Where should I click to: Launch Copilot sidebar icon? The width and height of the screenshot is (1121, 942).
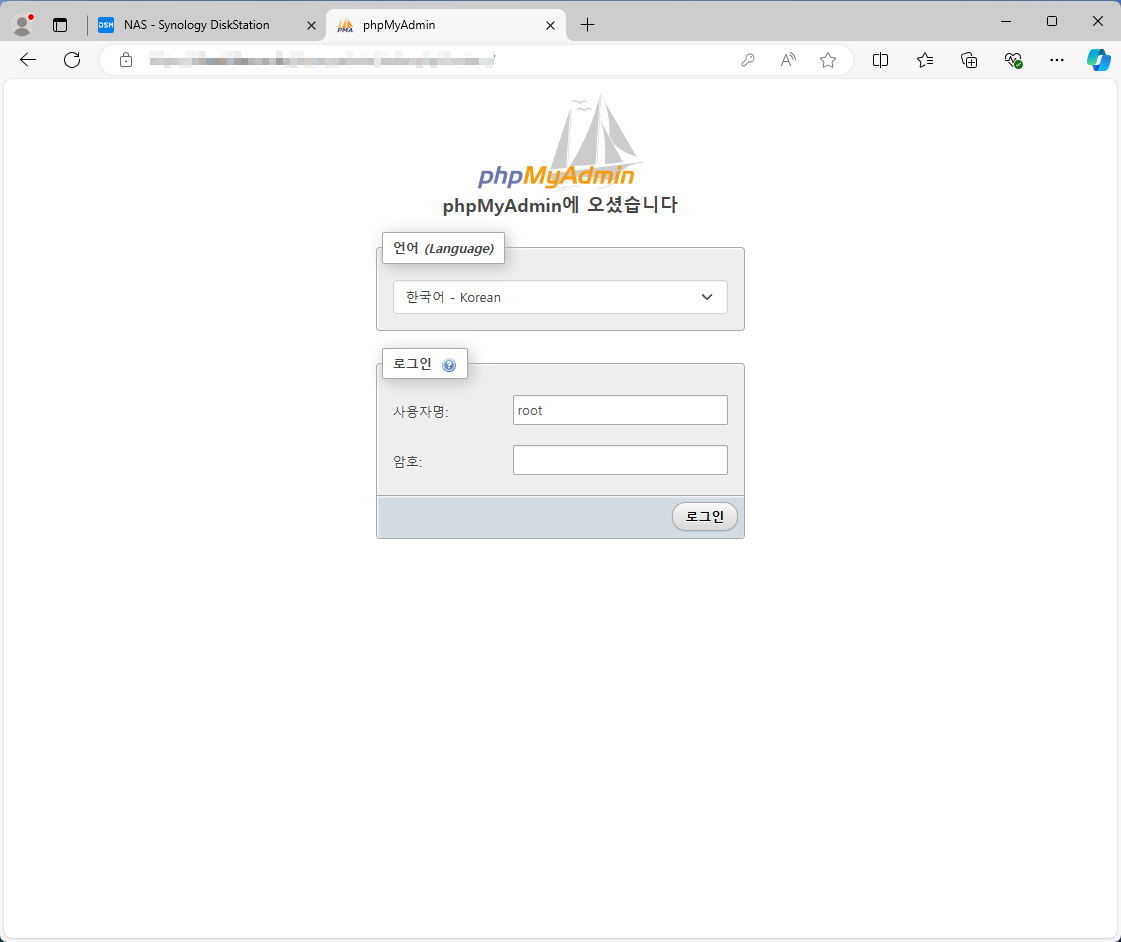[1098, 60]
